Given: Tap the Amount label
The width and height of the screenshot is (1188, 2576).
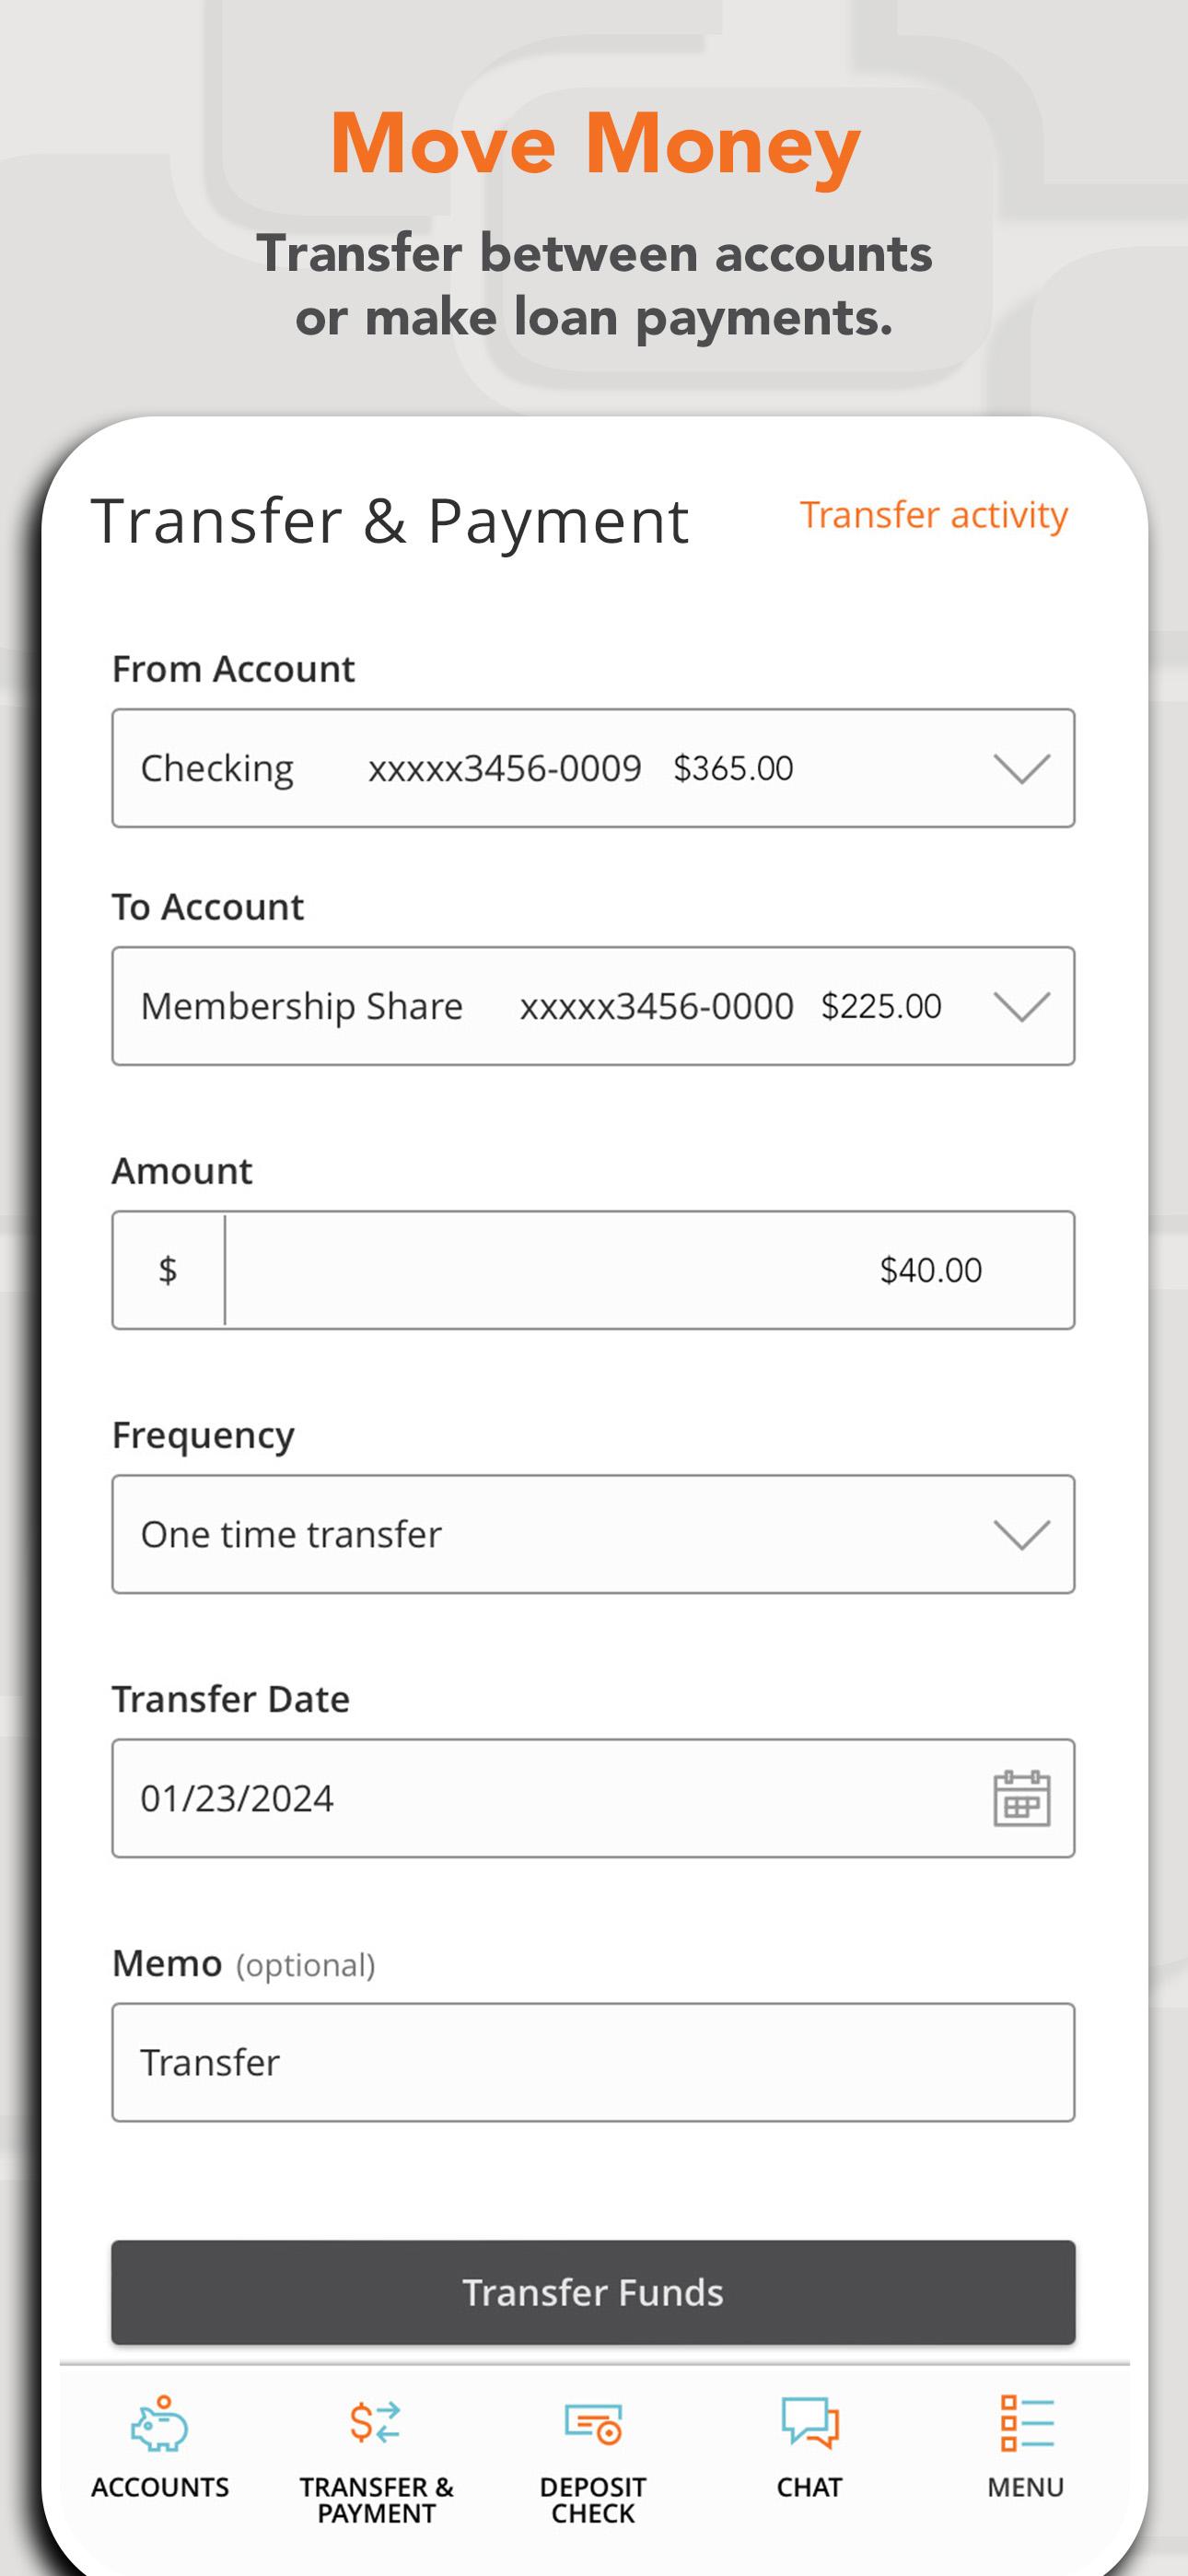Looking at the screenshot, I should click(182, 1171).
